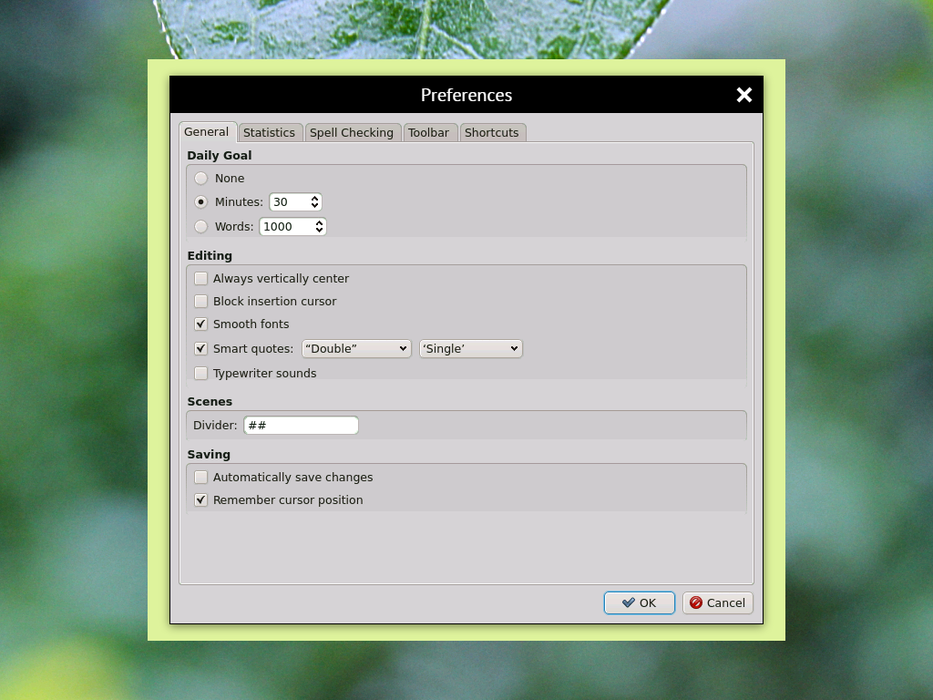
Task: Disable Smooth fonts checkbox
Action: click(x=201, y=324)
